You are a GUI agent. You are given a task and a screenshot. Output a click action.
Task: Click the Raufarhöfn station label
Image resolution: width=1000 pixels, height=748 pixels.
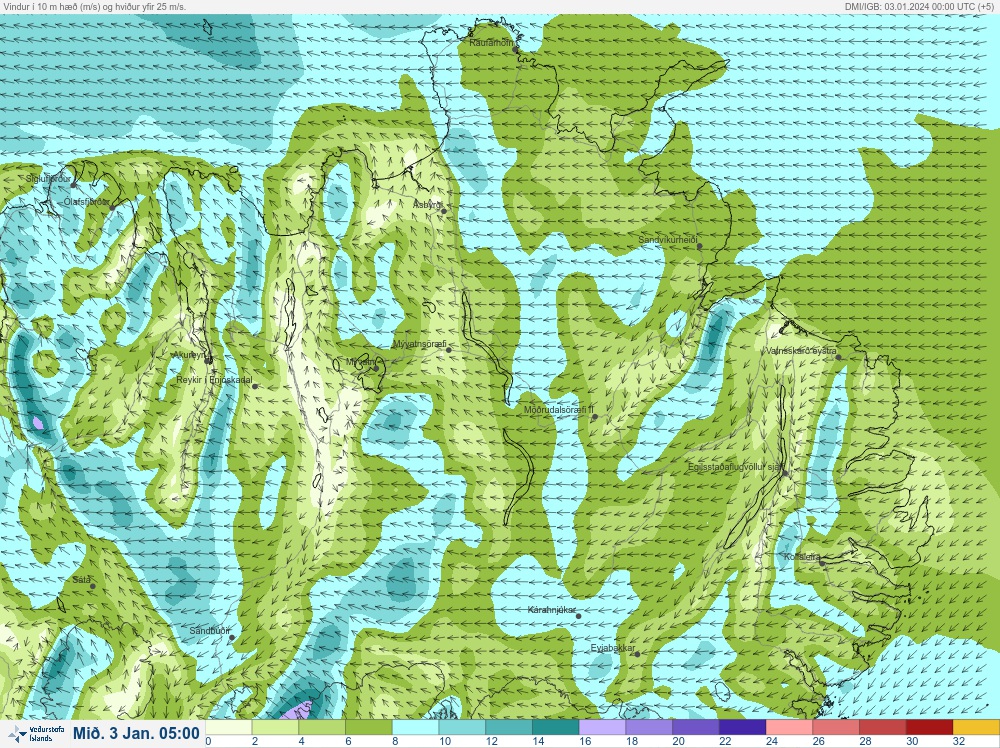tap(491, 43)
